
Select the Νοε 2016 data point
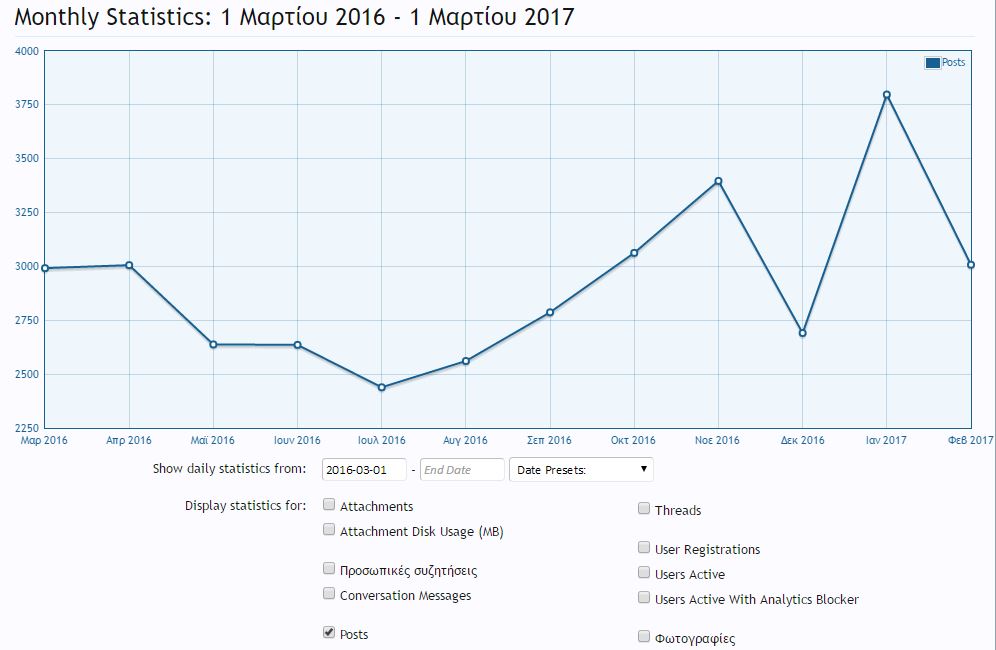click(x=718, y=181)
